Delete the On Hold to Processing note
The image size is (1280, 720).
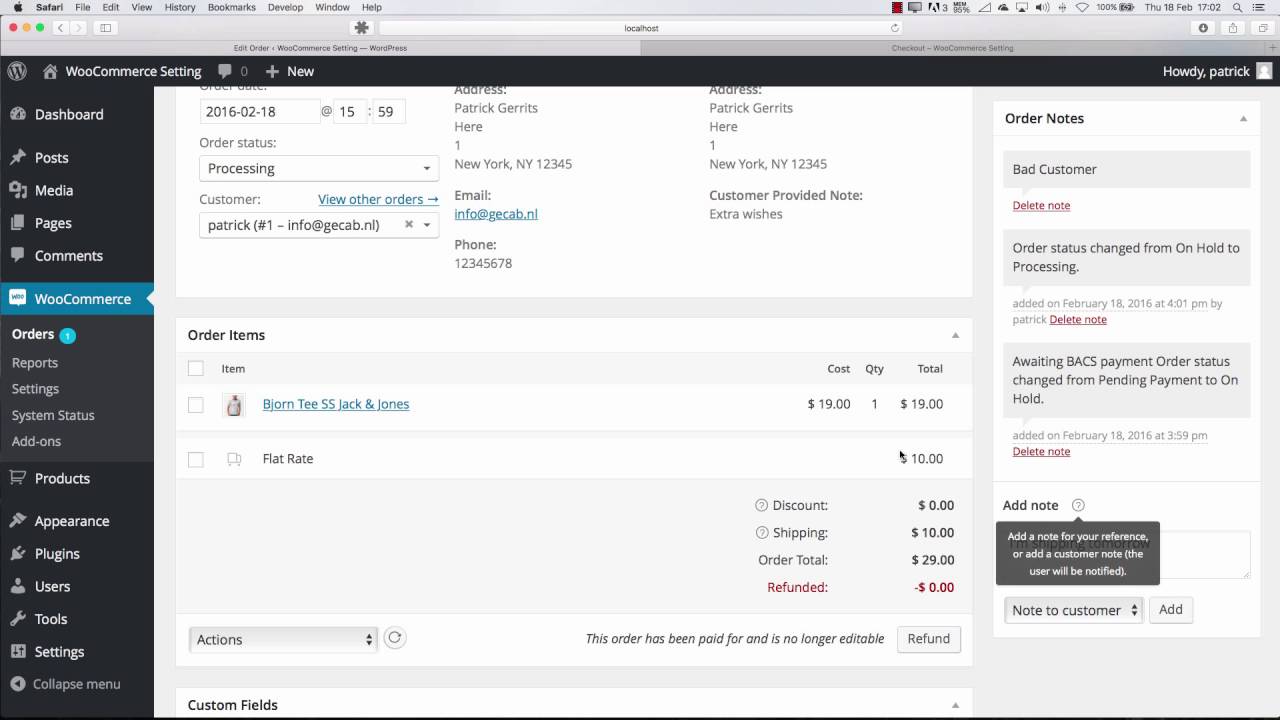click(1078, 319)
